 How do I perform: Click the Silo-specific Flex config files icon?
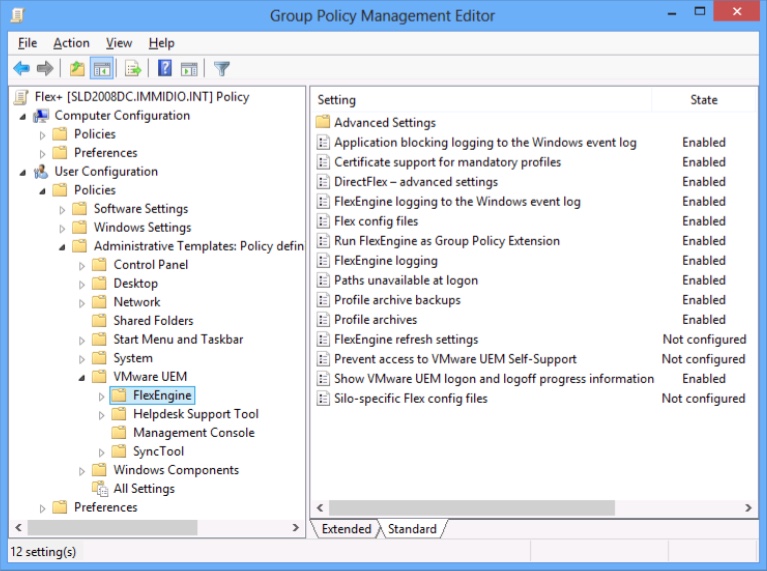(x=323, y=398)
